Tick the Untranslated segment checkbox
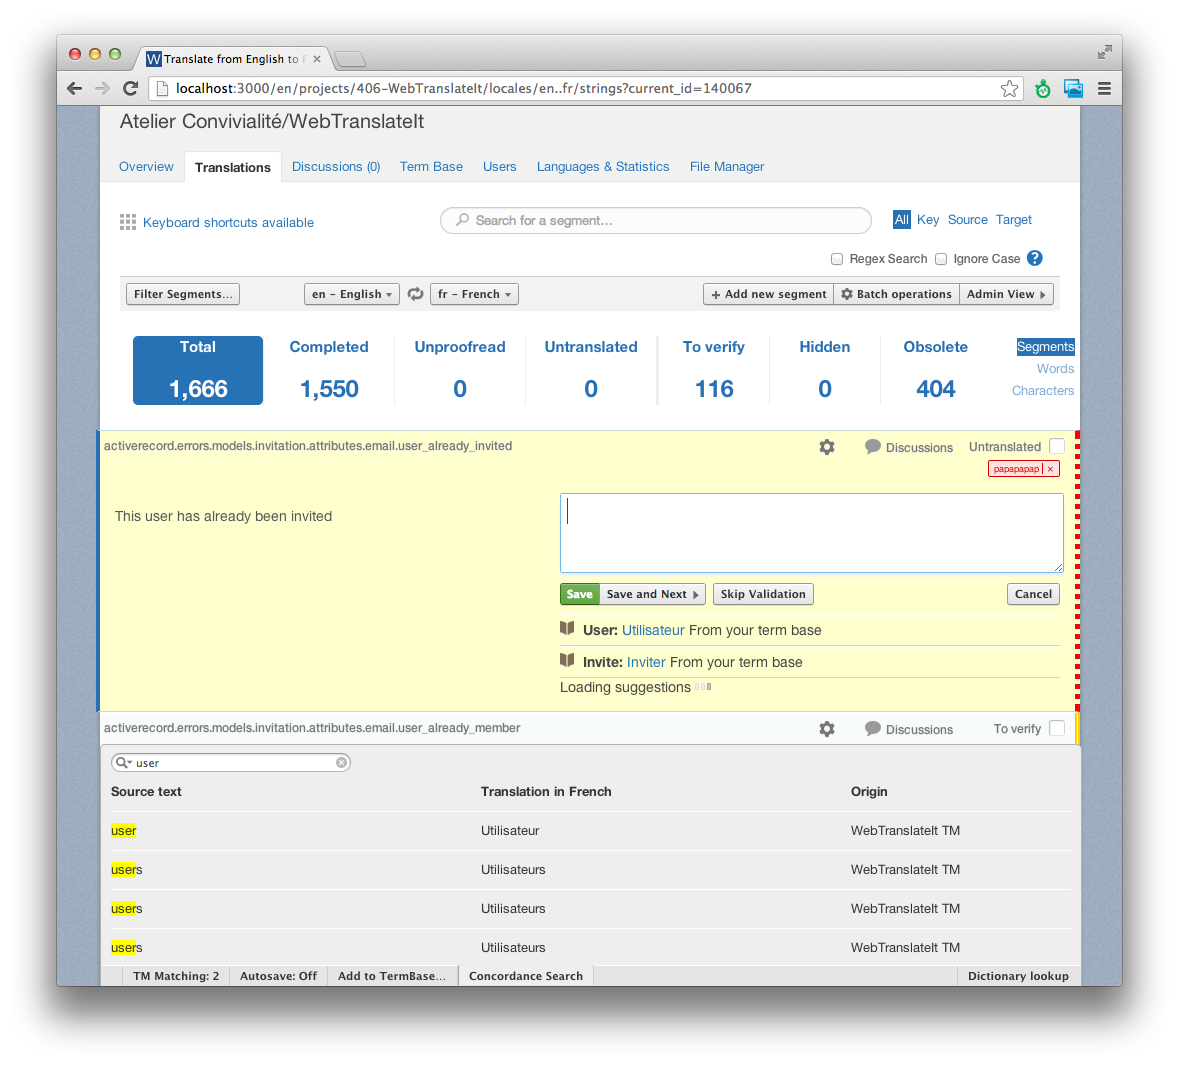The height and width of the screenshot is (1065, 1179). [x=1056, y=446]
